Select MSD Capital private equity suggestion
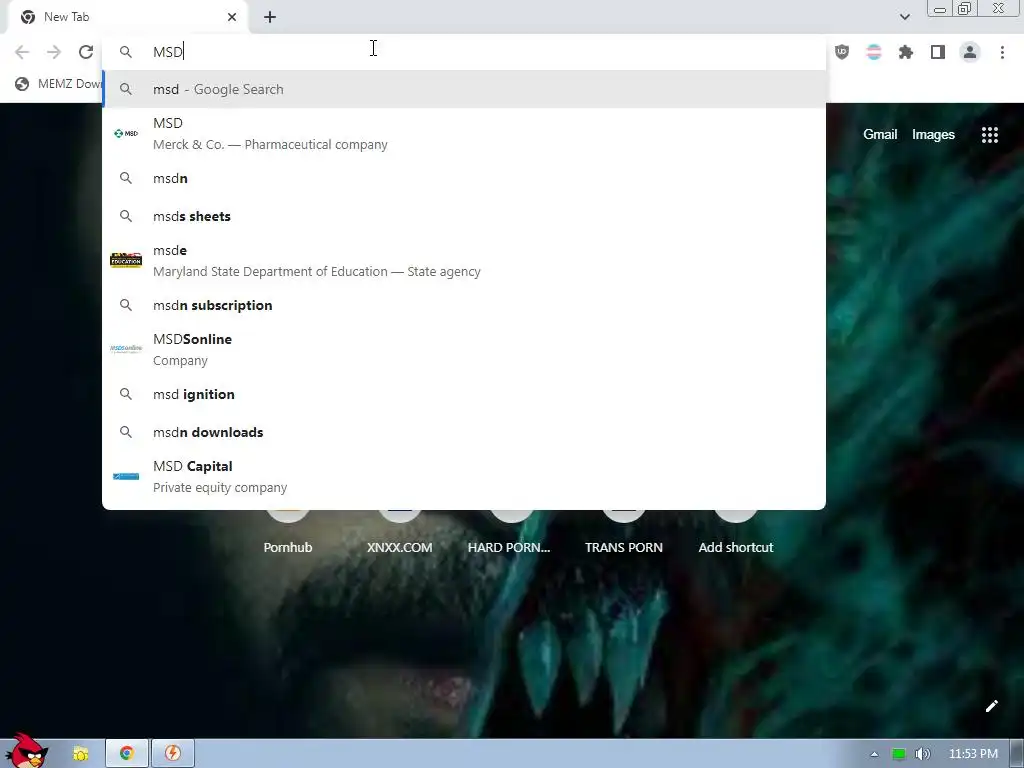This screenshot has height=768, width=1024. pos(464,476)
